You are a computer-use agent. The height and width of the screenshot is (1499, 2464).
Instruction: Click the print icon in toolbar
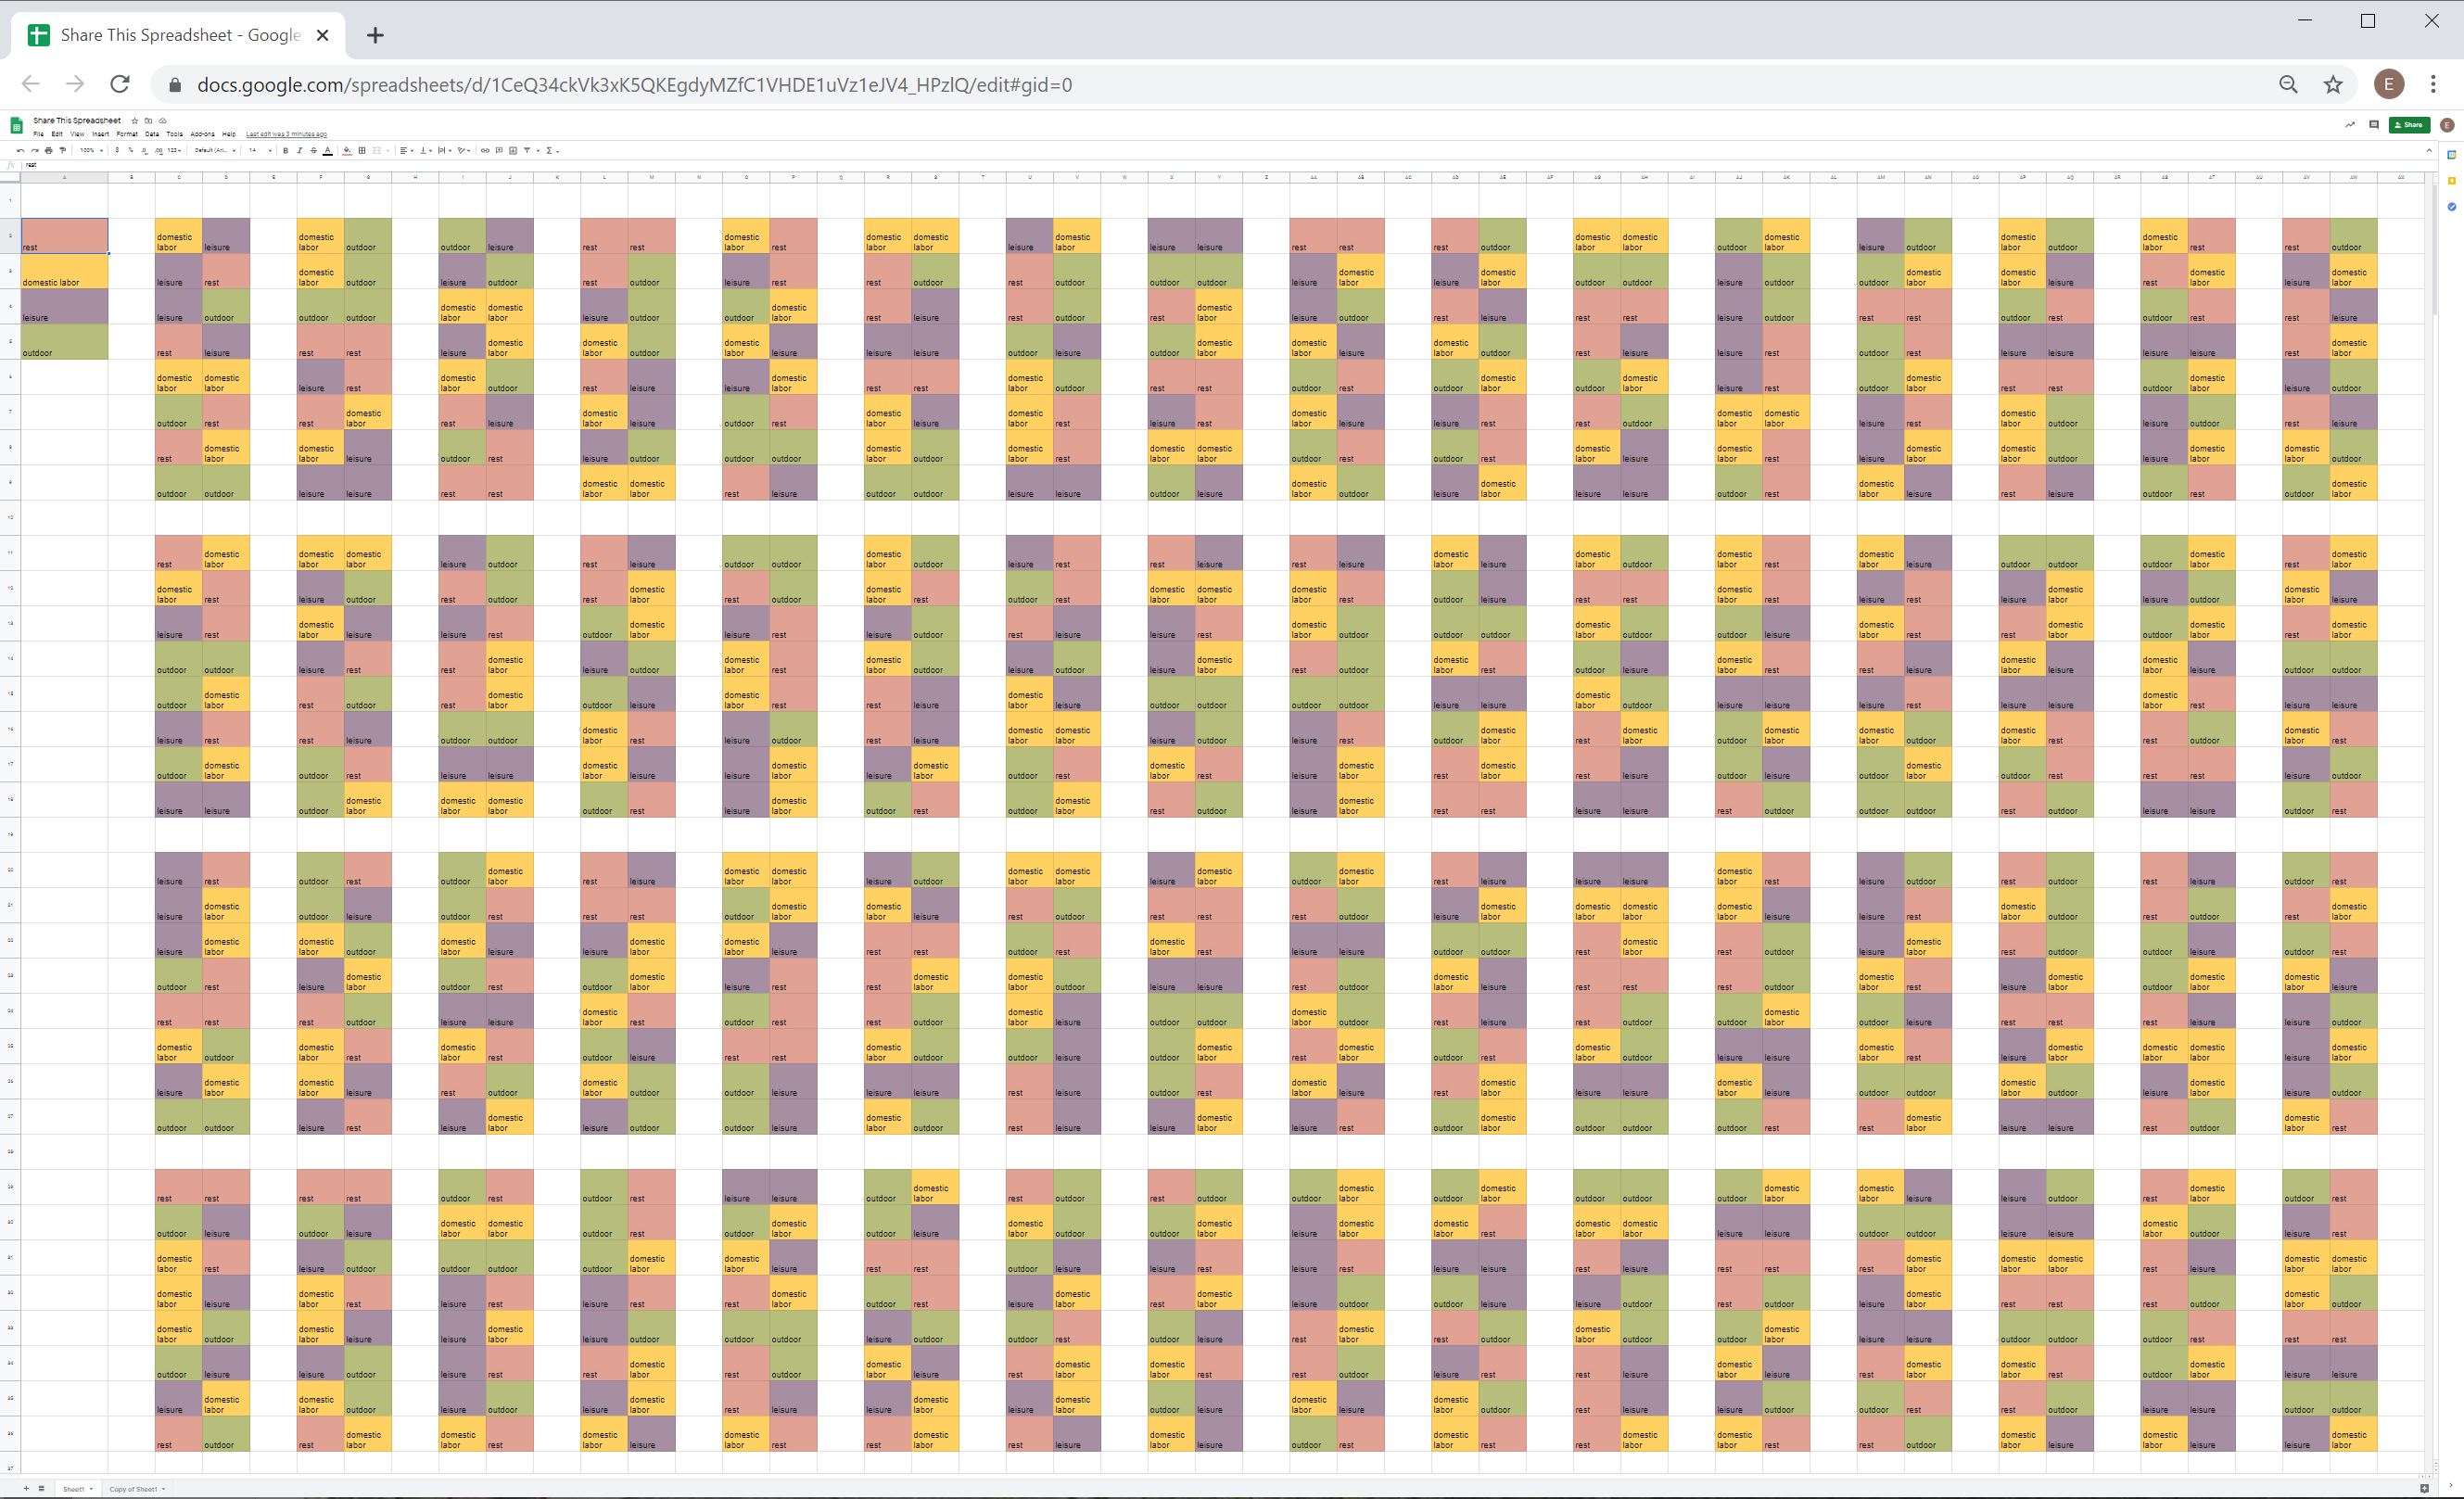tap(49, 151)
